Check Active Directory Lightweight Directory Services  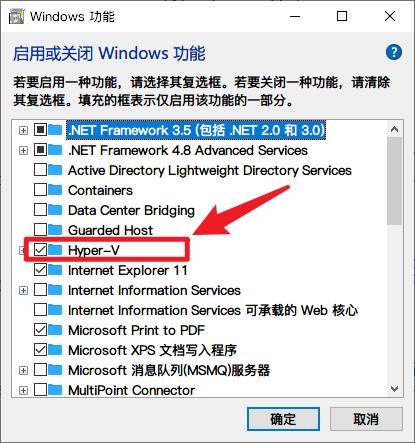click(x=40, y=170)
